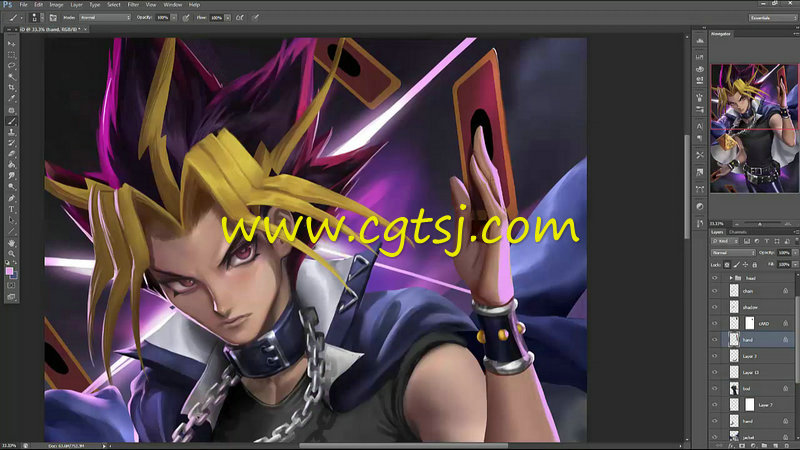The image size is (800, 450).
Task: Select the Clone Stamp tool
Action: pyautogui.click(x=11, y=132)
